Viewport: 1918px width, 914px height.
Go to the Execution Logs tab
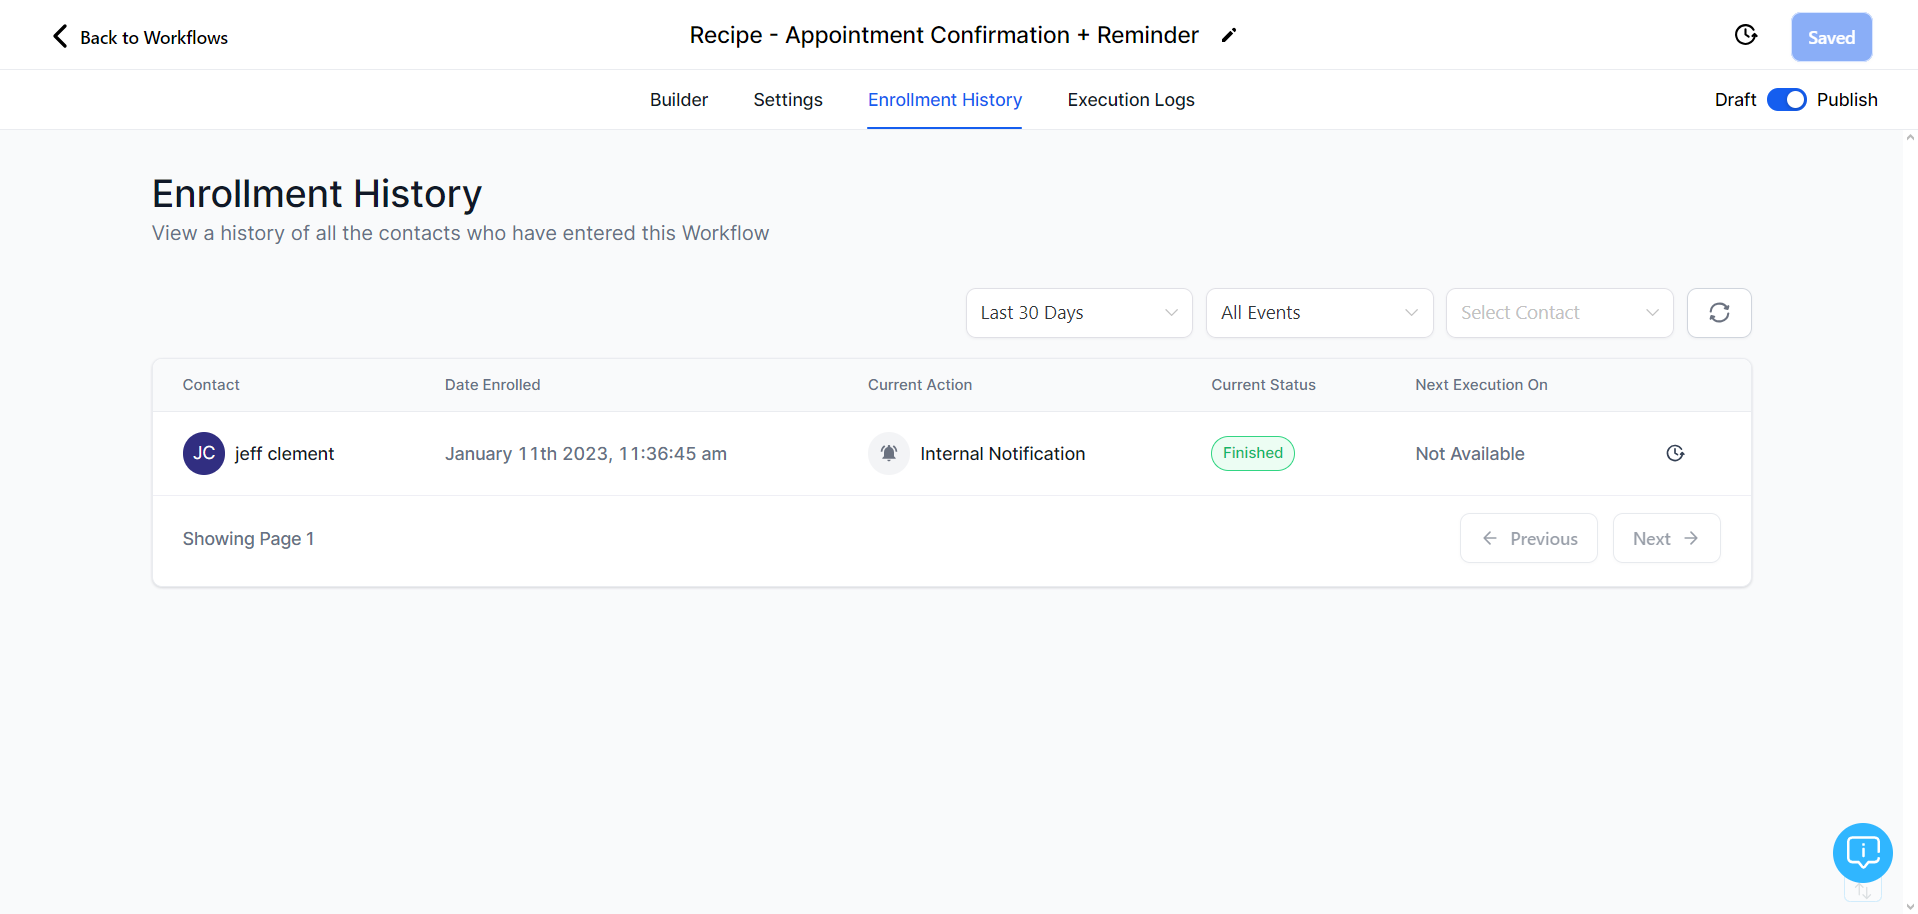[x=1131, y=100]
